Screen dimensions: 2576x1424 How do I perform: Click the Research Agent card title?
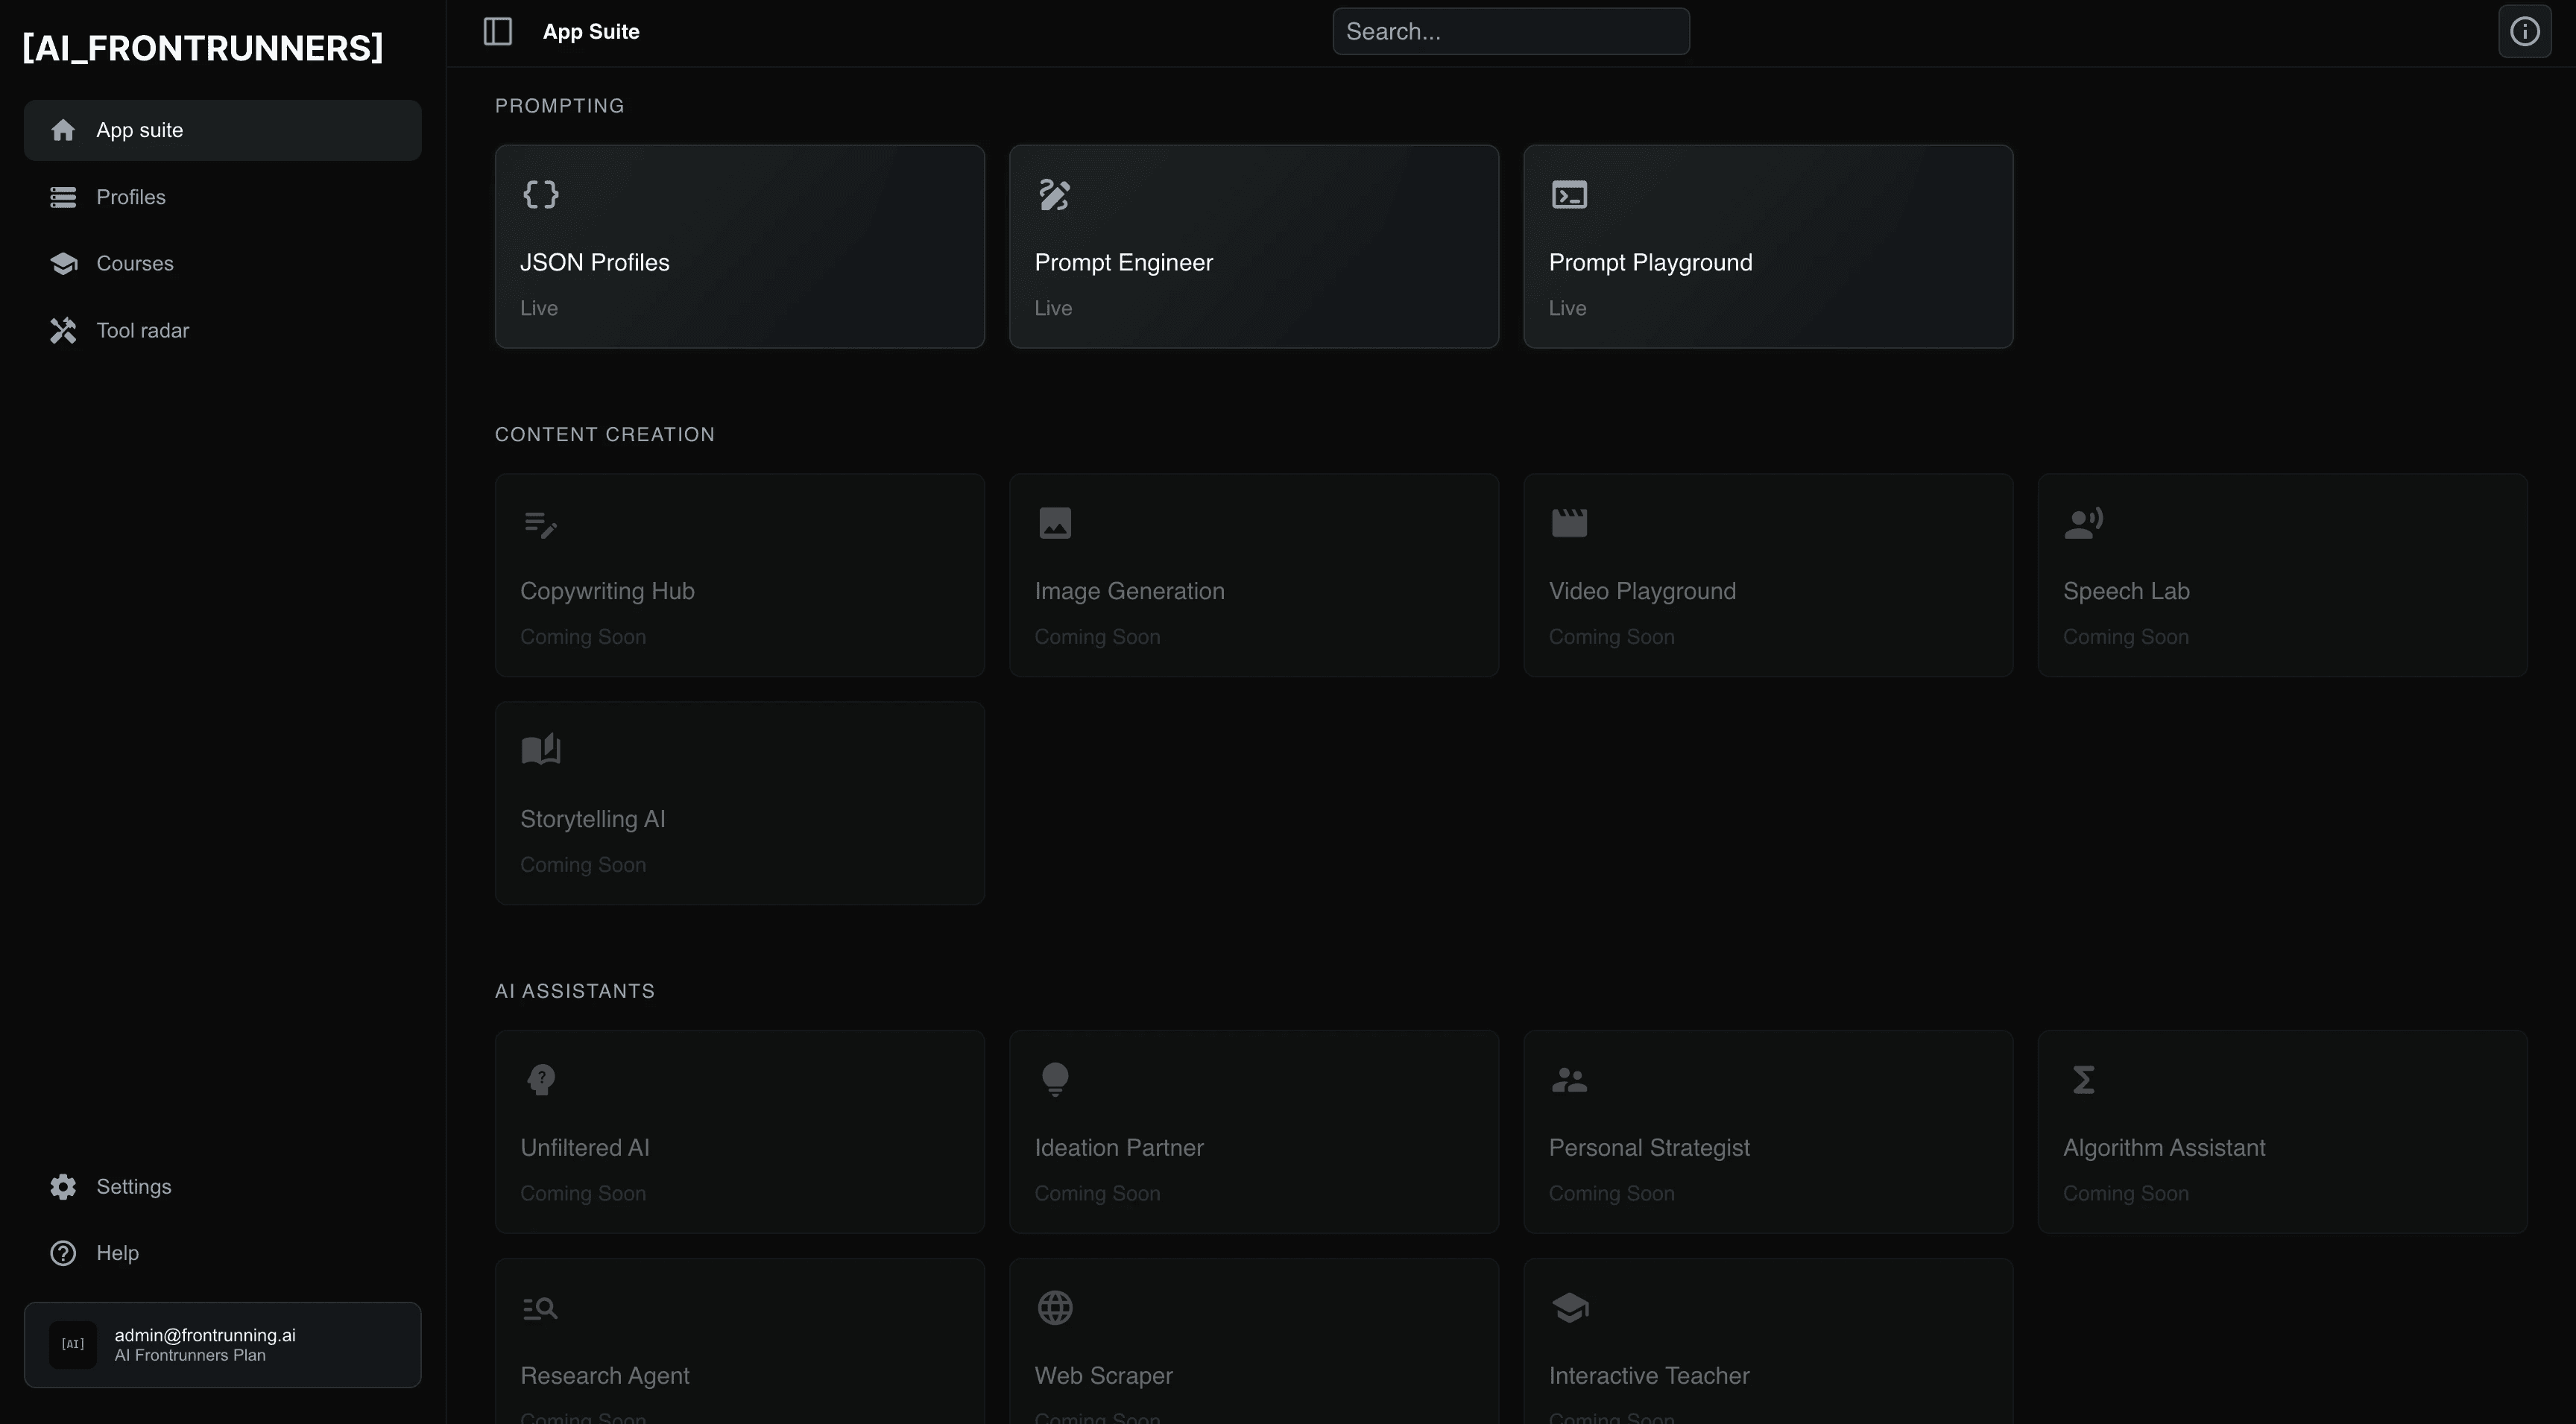pyautogui.click(x=605, y=1376)
